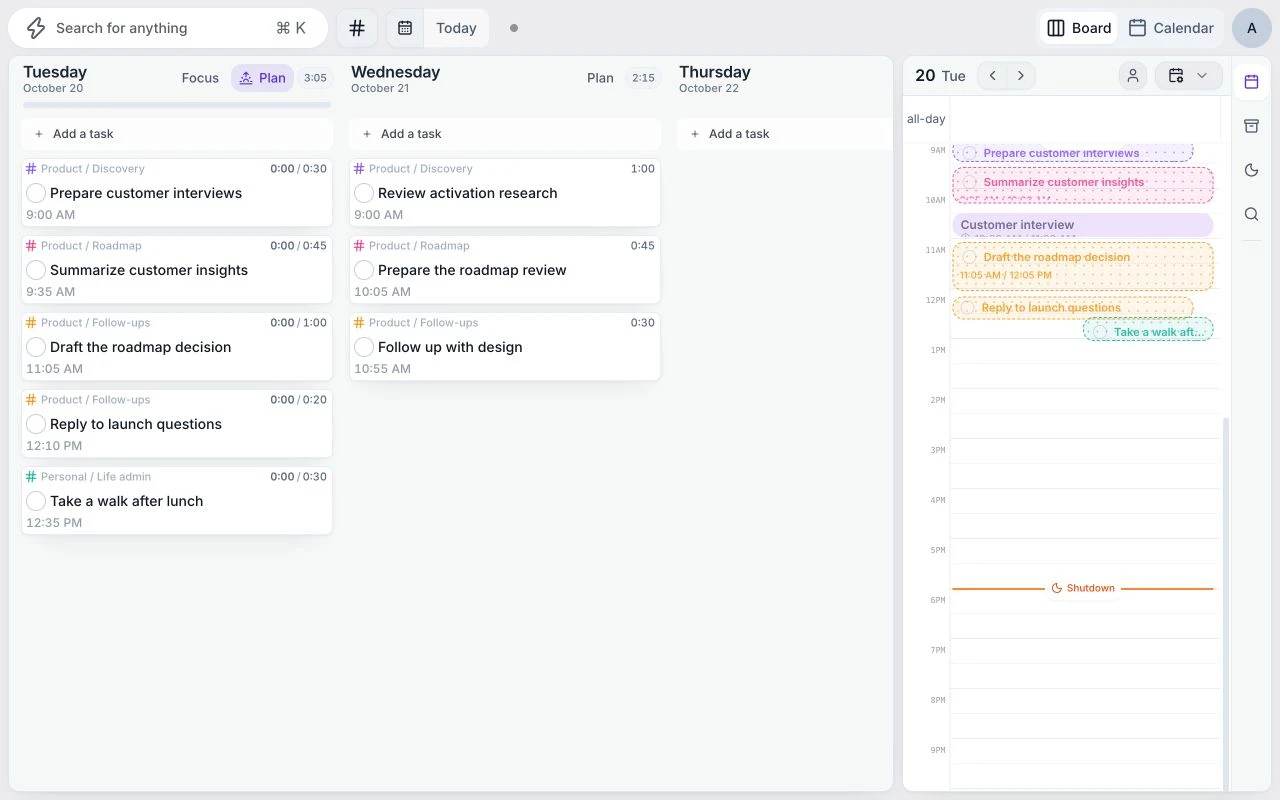
Task: Add a task to Wednesday
Action: (x=505, y=134)
